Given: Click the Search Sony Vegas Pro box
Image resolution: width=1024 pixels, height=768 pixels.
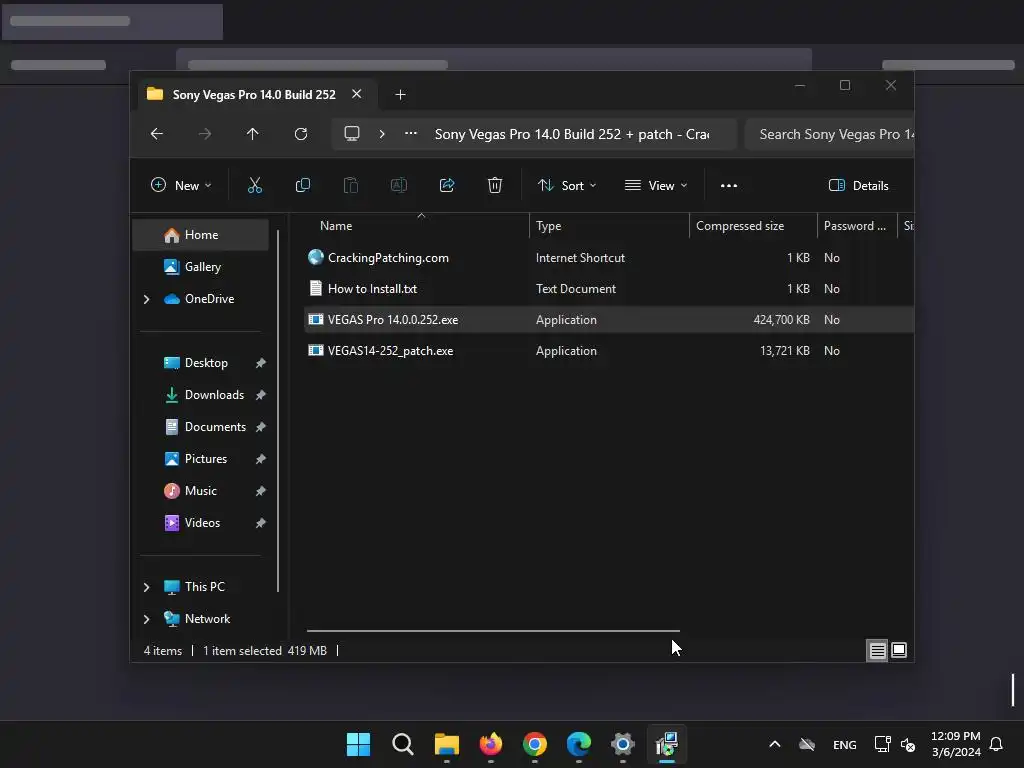Looking at the screenshot, I should (829, 134).
